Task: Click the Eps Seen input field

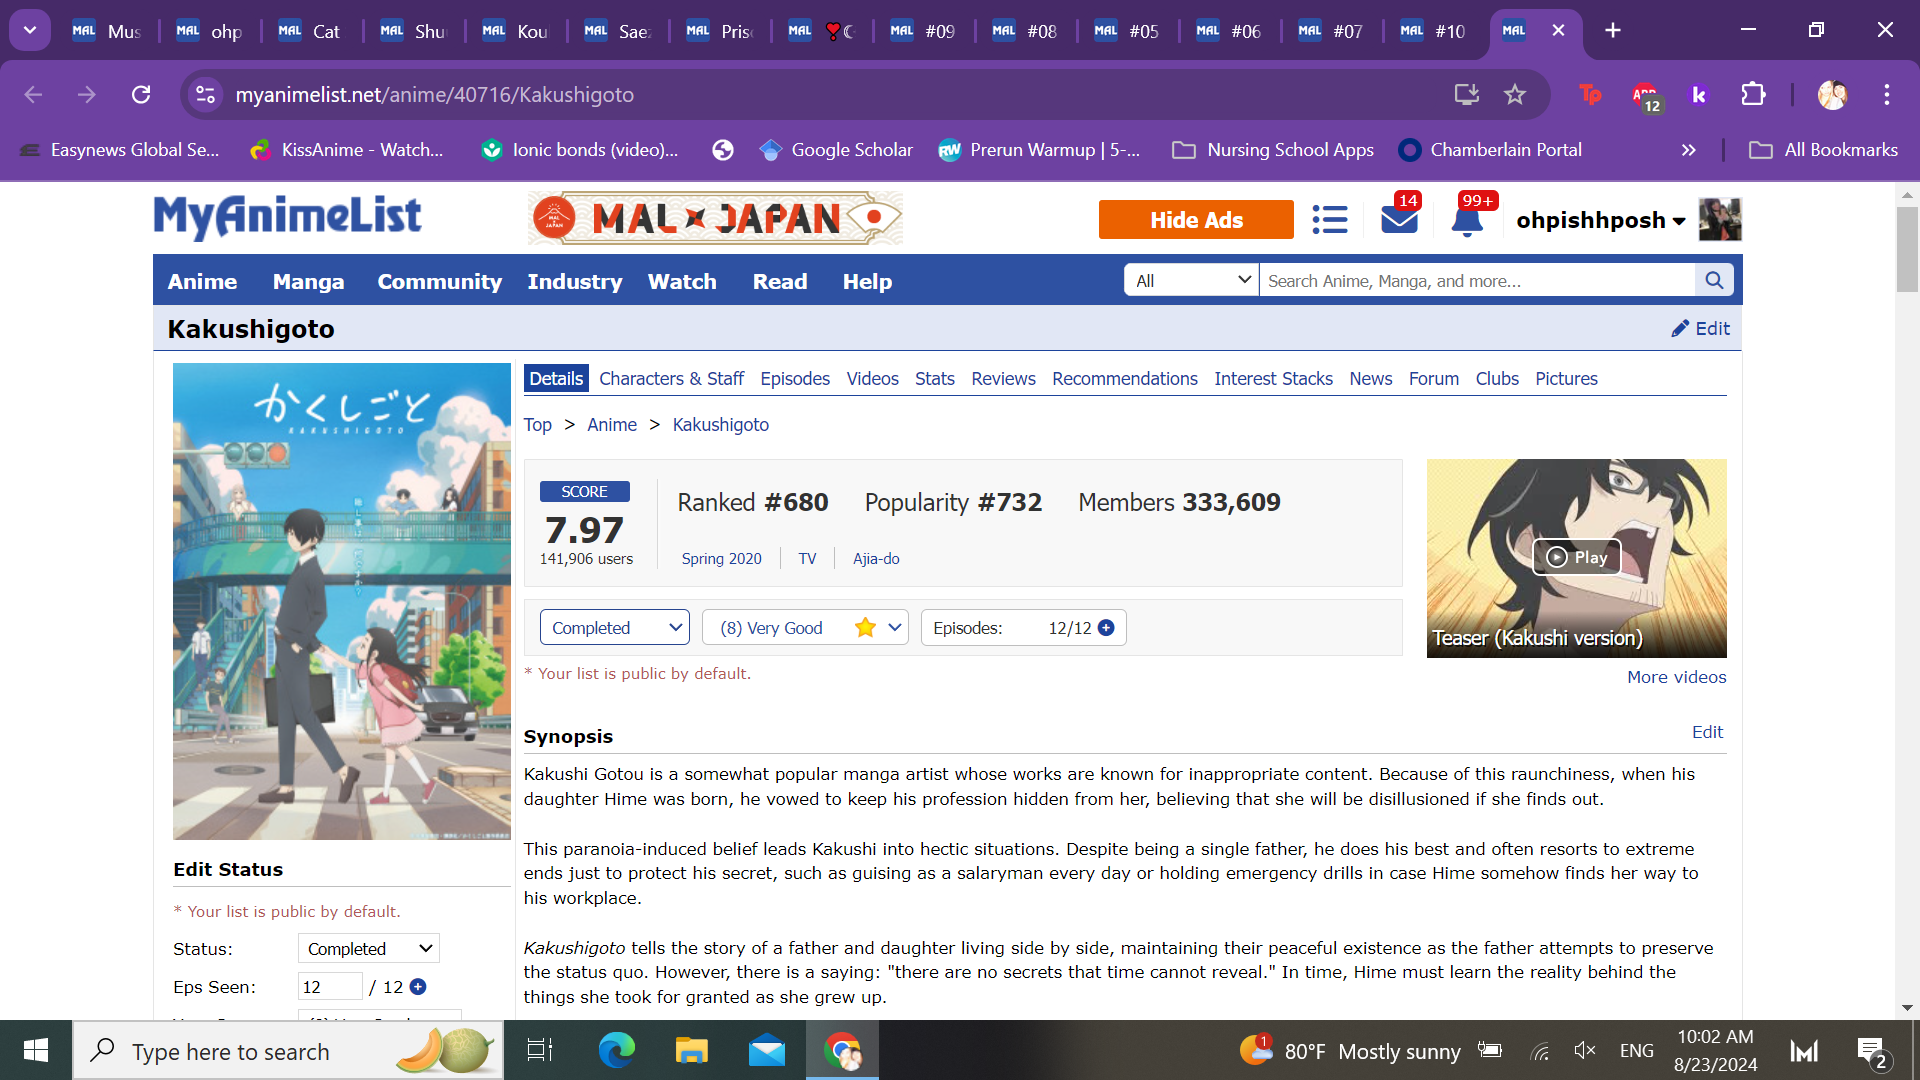Action: [x=330, y=987]
